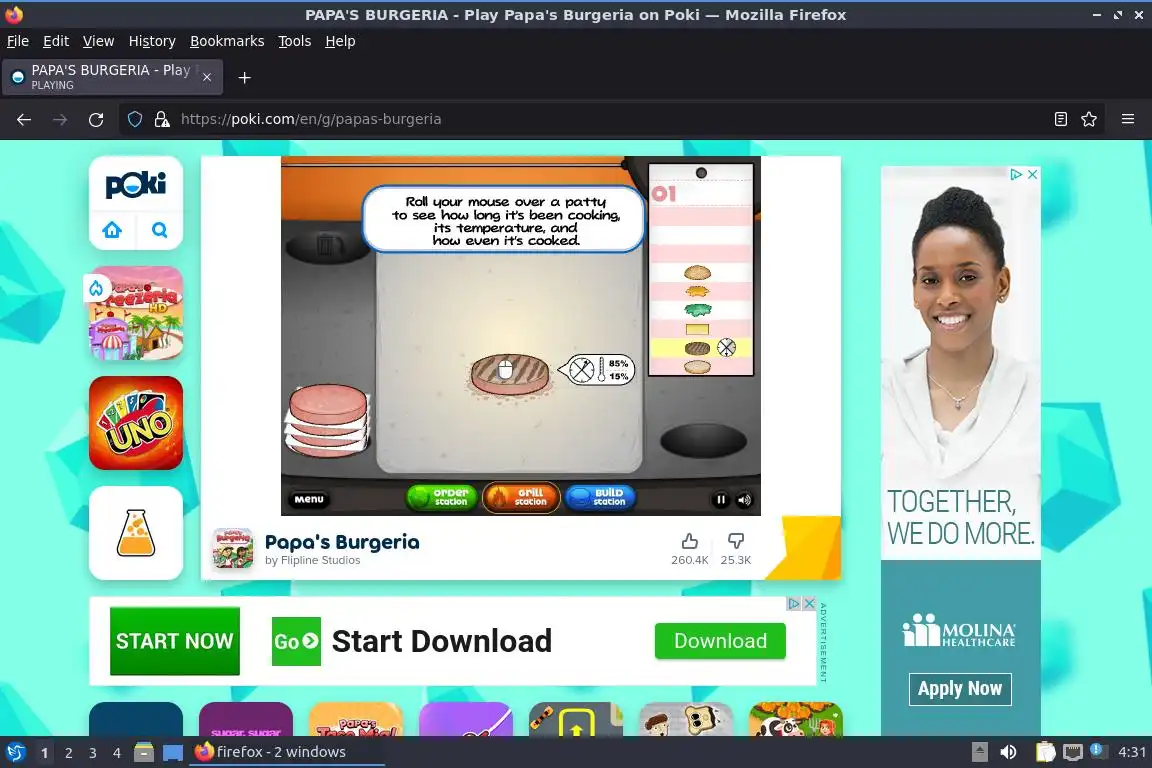Switch to the Grill Station
The image size is (1152, 768).
pyautogui.click(x=521, y=498)
